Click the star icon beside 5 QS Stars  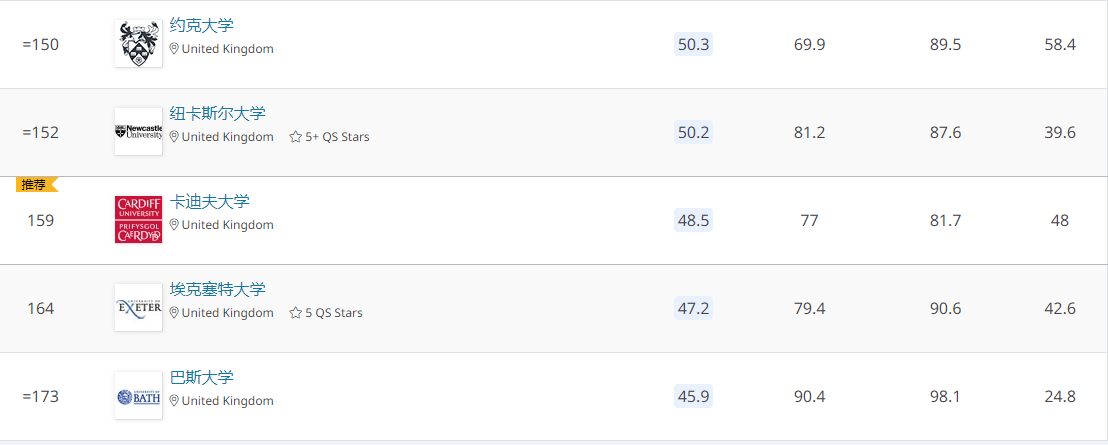tap(295, 313)
